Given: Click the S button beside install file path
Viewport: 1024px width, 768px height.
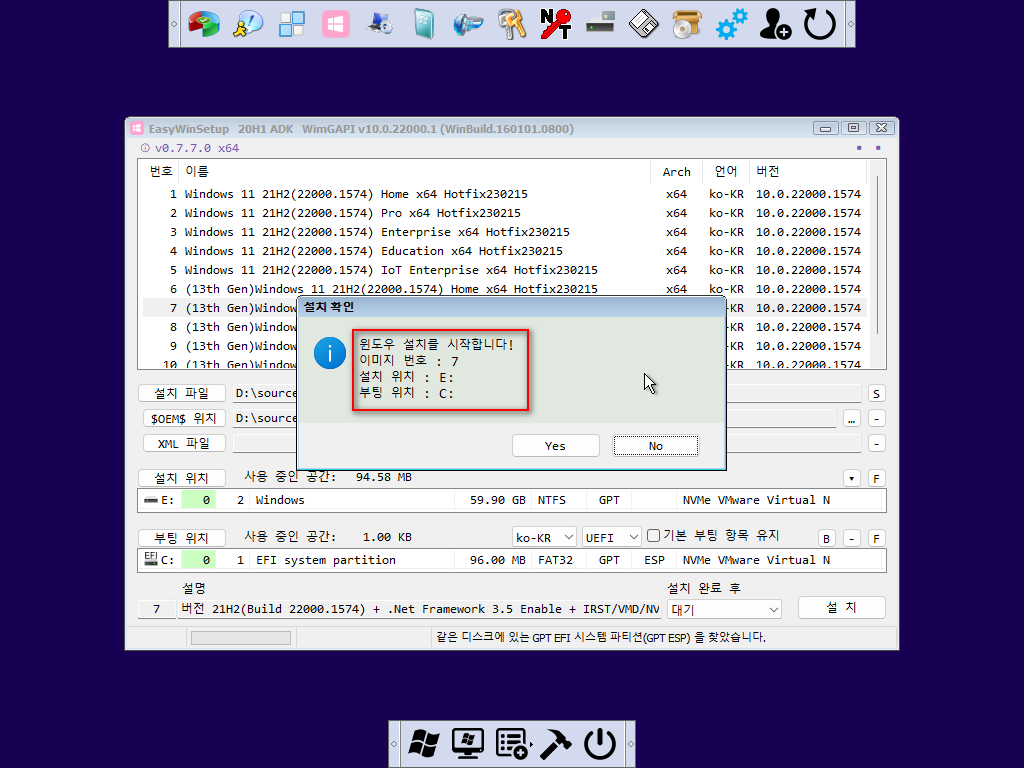Looking at the screenshot, I should (x=876, y=394).
